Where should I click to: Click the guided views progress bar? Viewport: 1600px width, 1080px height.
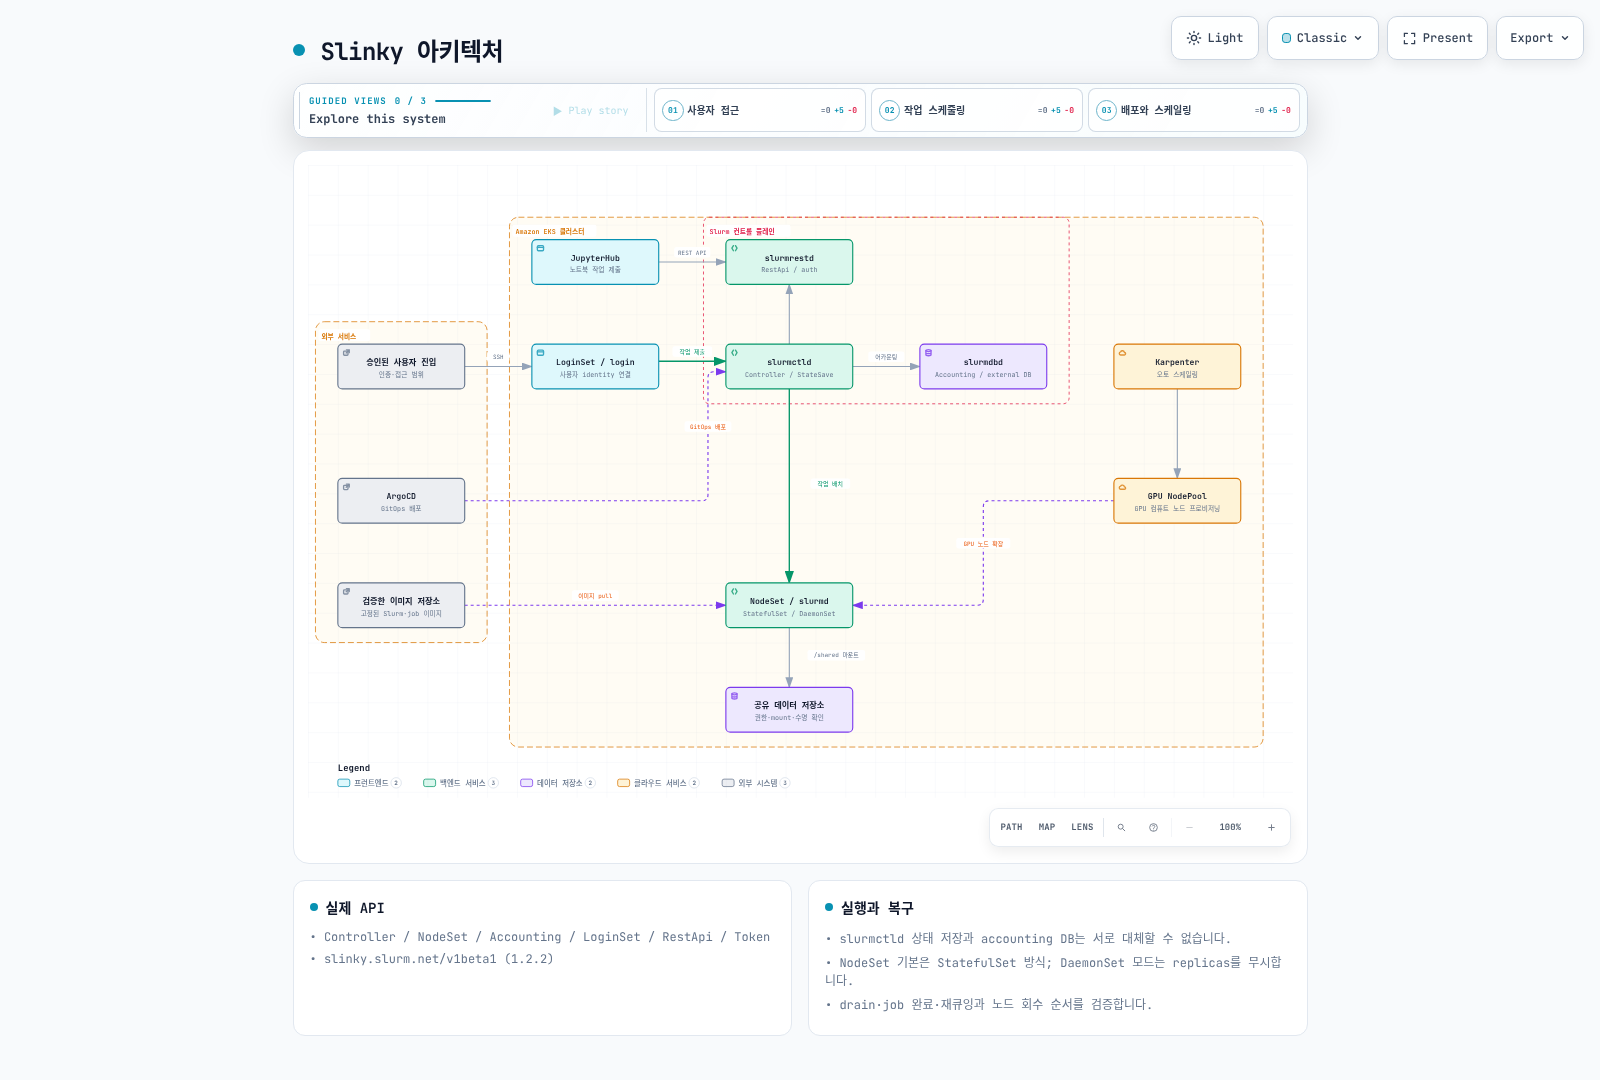click(x=463, y=101)
